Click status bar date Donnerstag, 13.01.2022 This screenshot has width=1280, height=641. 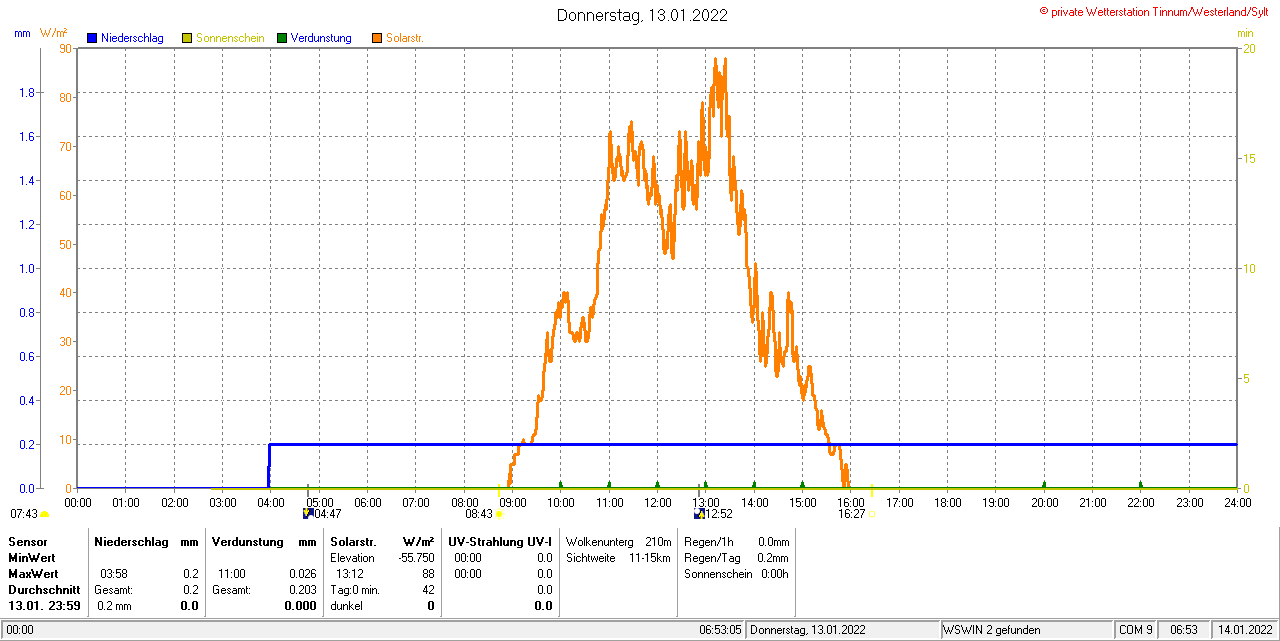[808, 630]
